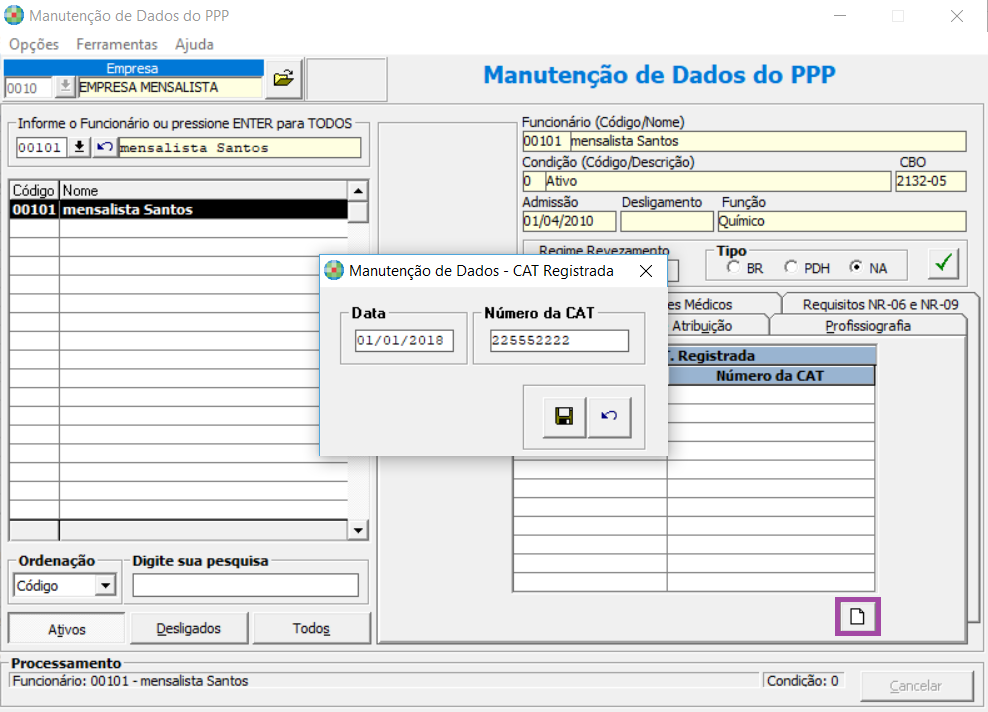Click the Desligamento date field
The width and height of the screenshot is (988, 712).
667,221
